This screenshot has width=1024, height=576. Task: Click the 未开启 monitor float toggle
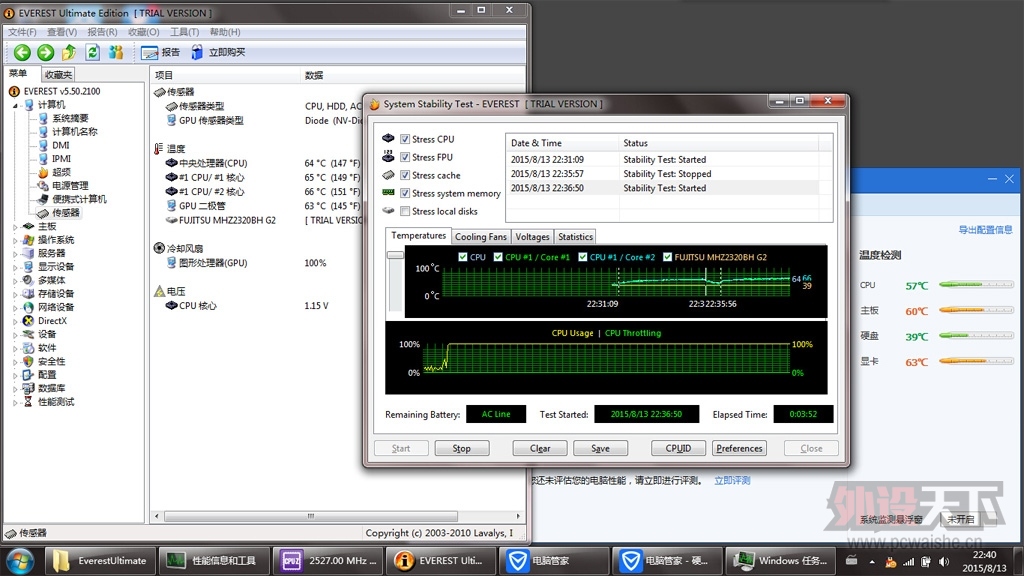tap(960, 520)
